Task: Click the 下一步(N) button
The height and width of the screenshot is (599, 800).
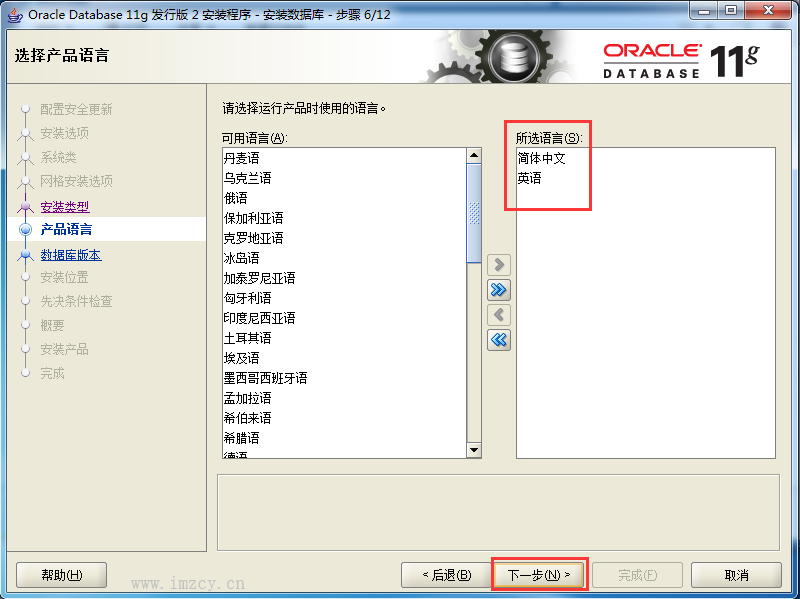Action: [539, 575]
